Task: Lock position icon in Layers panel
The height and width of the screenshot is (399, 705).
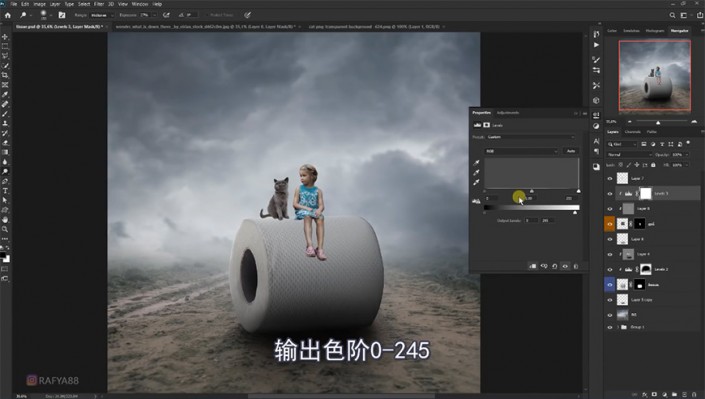Action: (x=637, y=165)
